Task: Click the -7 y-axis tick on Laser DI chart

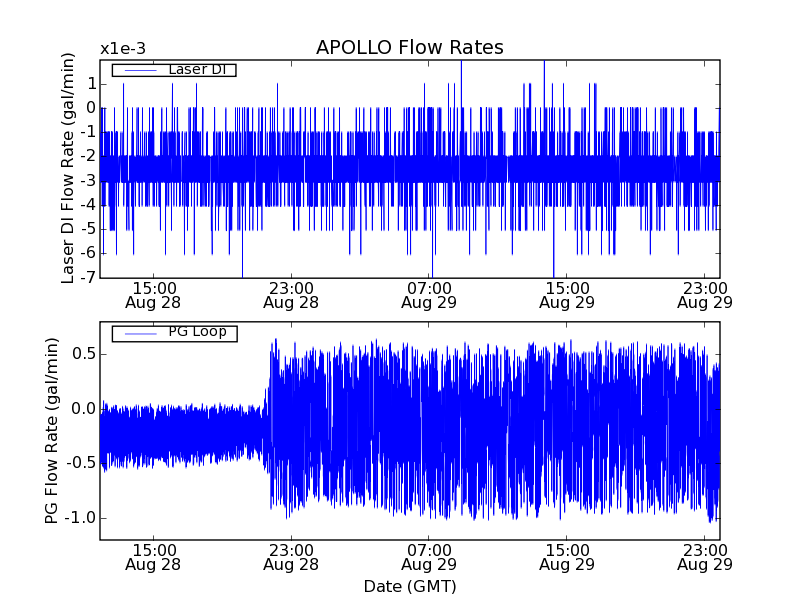Action: coord(87,278)
